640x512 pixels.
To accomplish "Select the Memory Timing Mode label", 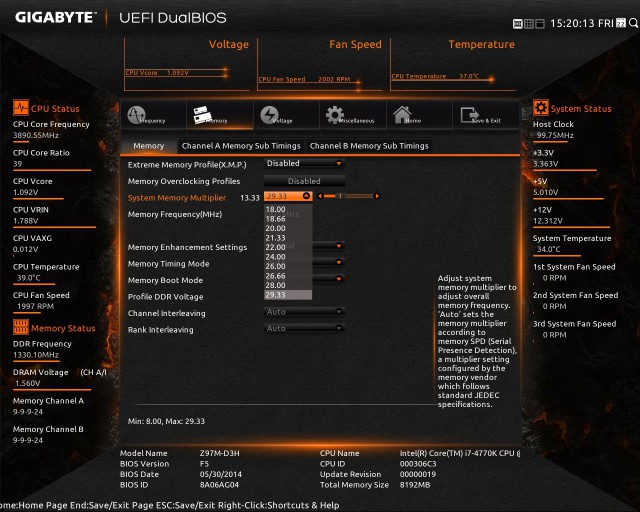I will (169, 264).
